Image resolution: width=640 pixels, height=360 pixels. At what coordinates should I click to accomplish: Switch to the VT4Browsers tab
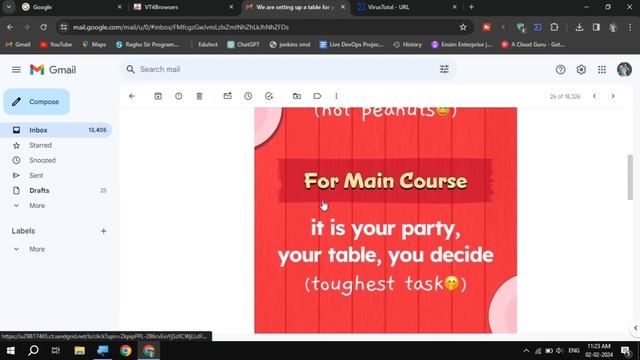pos(183,7)
